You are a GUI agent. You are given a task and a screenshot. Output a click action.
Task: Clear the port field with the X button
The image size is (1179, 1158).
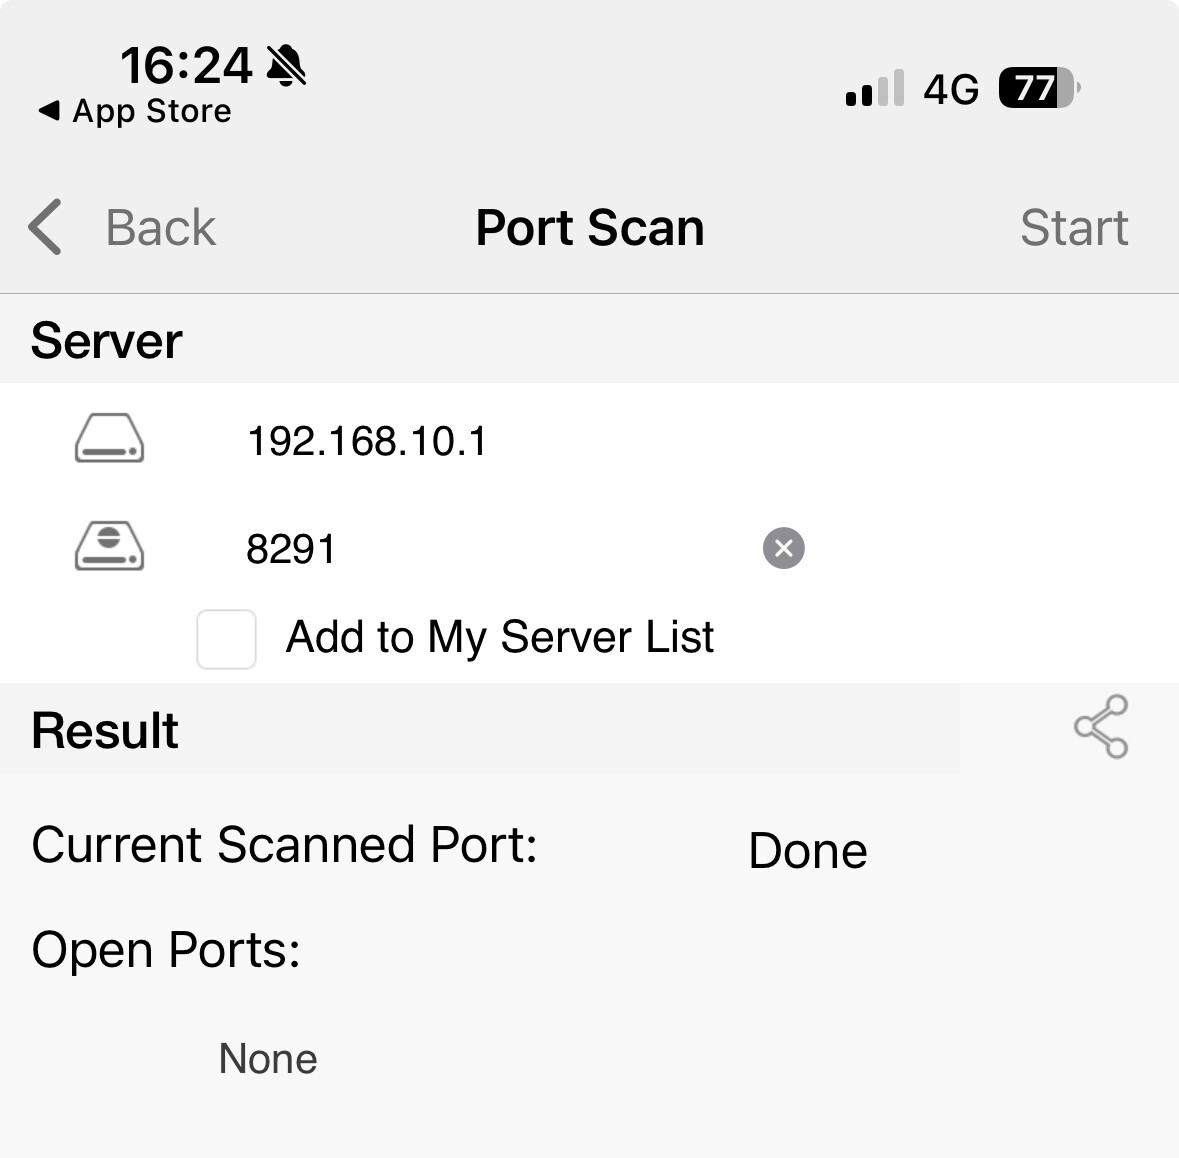[x=784, y=548]
